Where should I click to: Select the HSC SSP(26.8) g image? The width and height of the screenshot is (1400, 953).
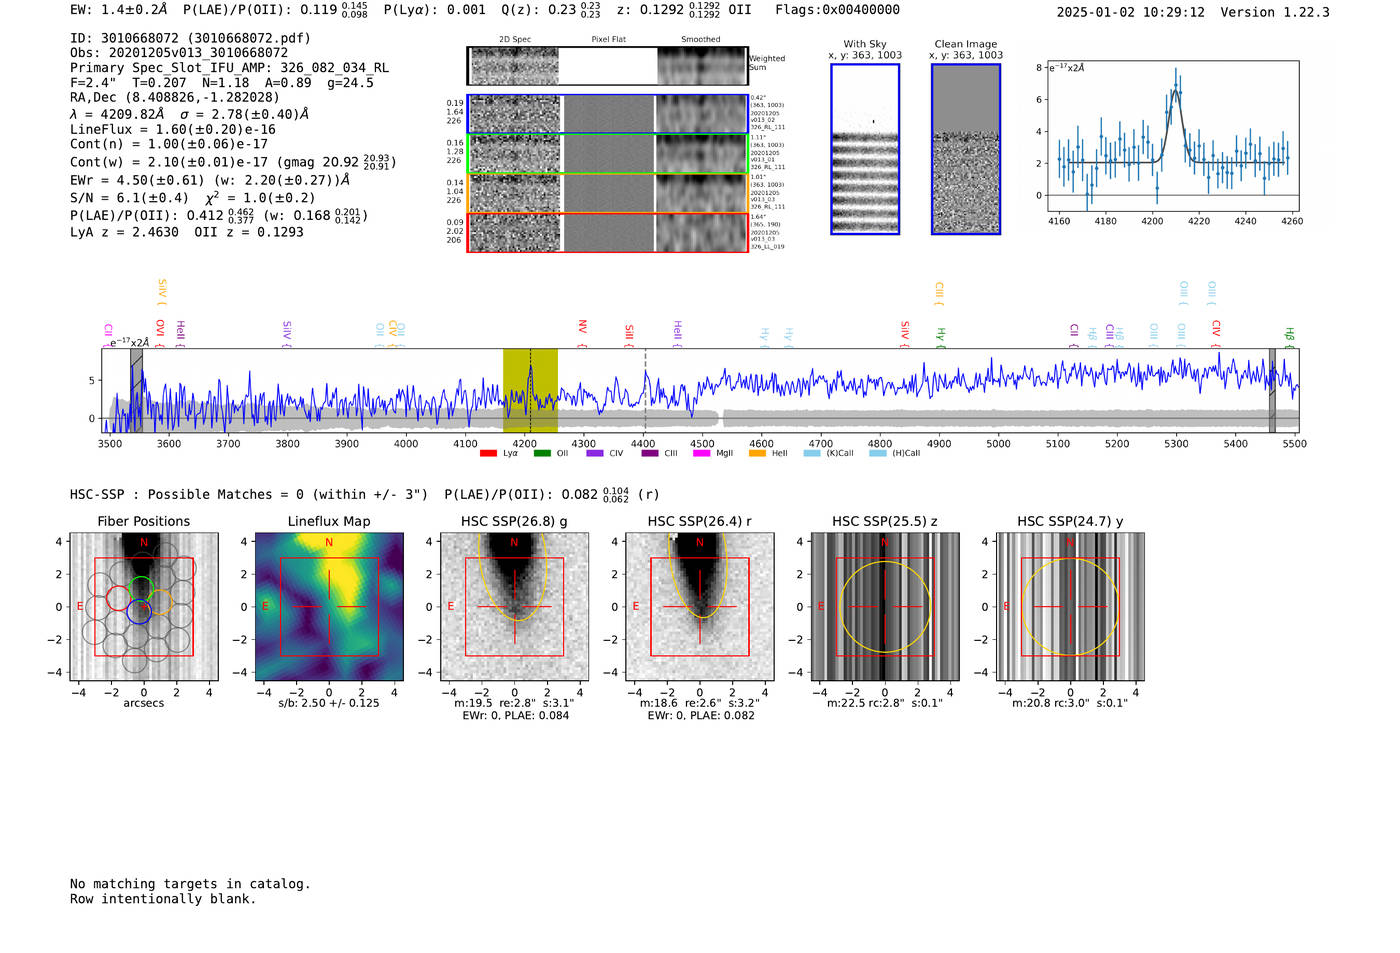pos(515,607)
